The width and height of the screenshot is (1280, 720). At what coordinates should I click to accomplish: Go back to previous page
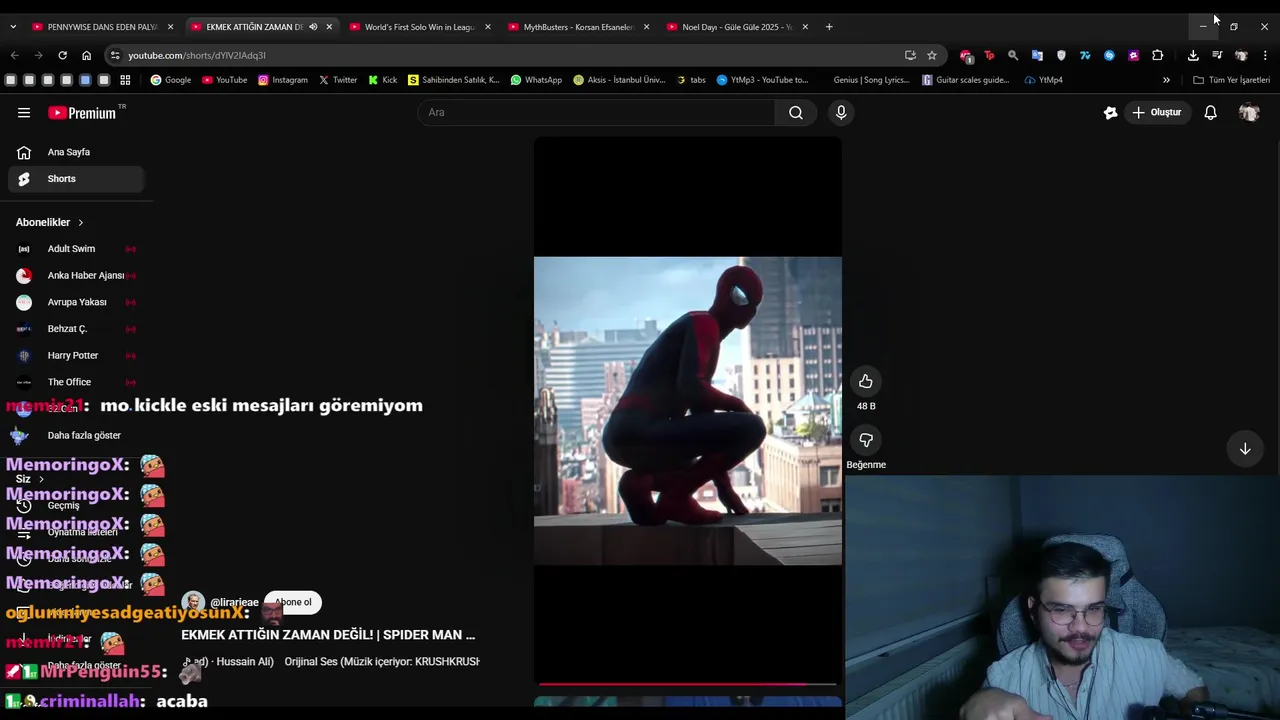14,55
